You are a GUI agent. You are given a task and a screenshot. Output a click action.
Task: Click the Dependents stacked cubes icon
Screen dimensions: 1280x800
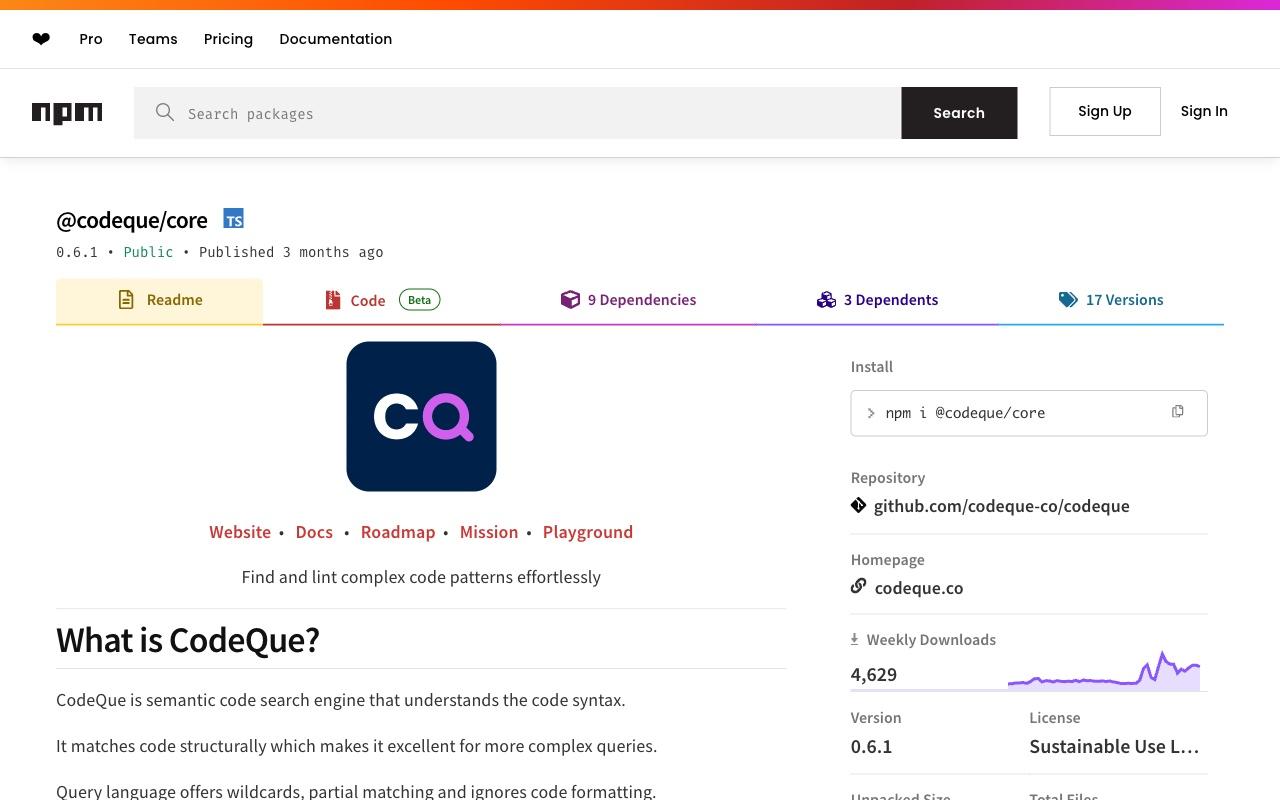826,299
